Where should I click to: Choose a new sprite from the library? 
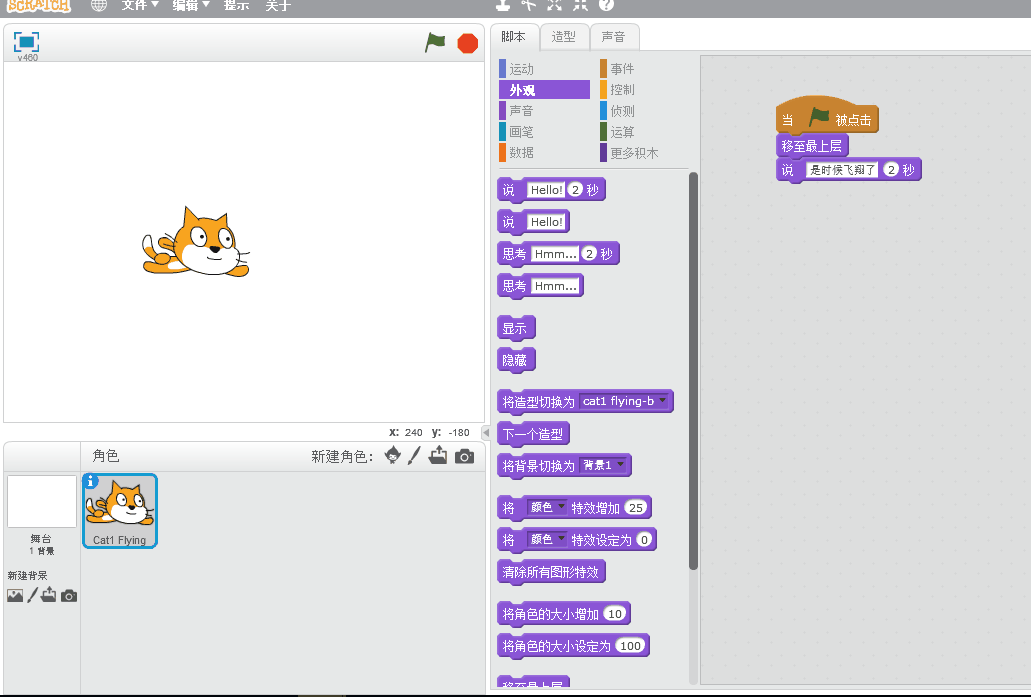tap(393, 455)
